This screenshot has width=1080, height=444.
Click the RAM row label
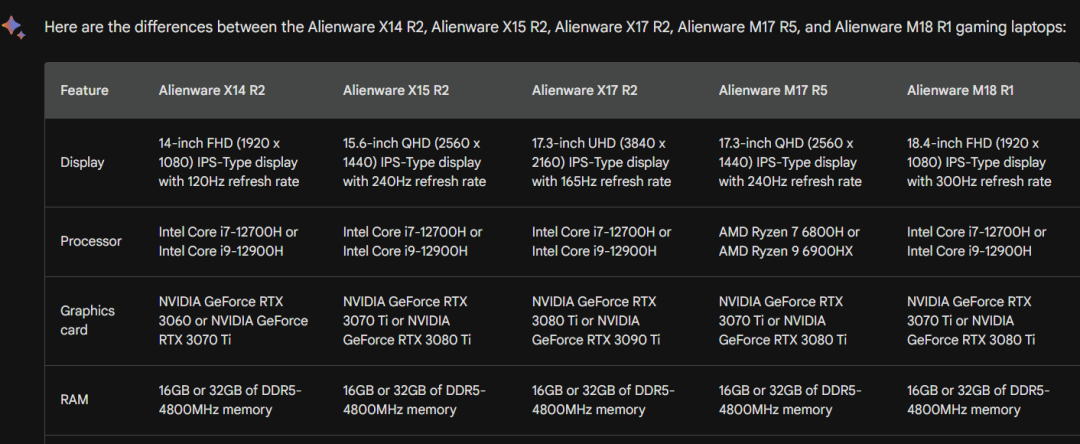[74, 399]
